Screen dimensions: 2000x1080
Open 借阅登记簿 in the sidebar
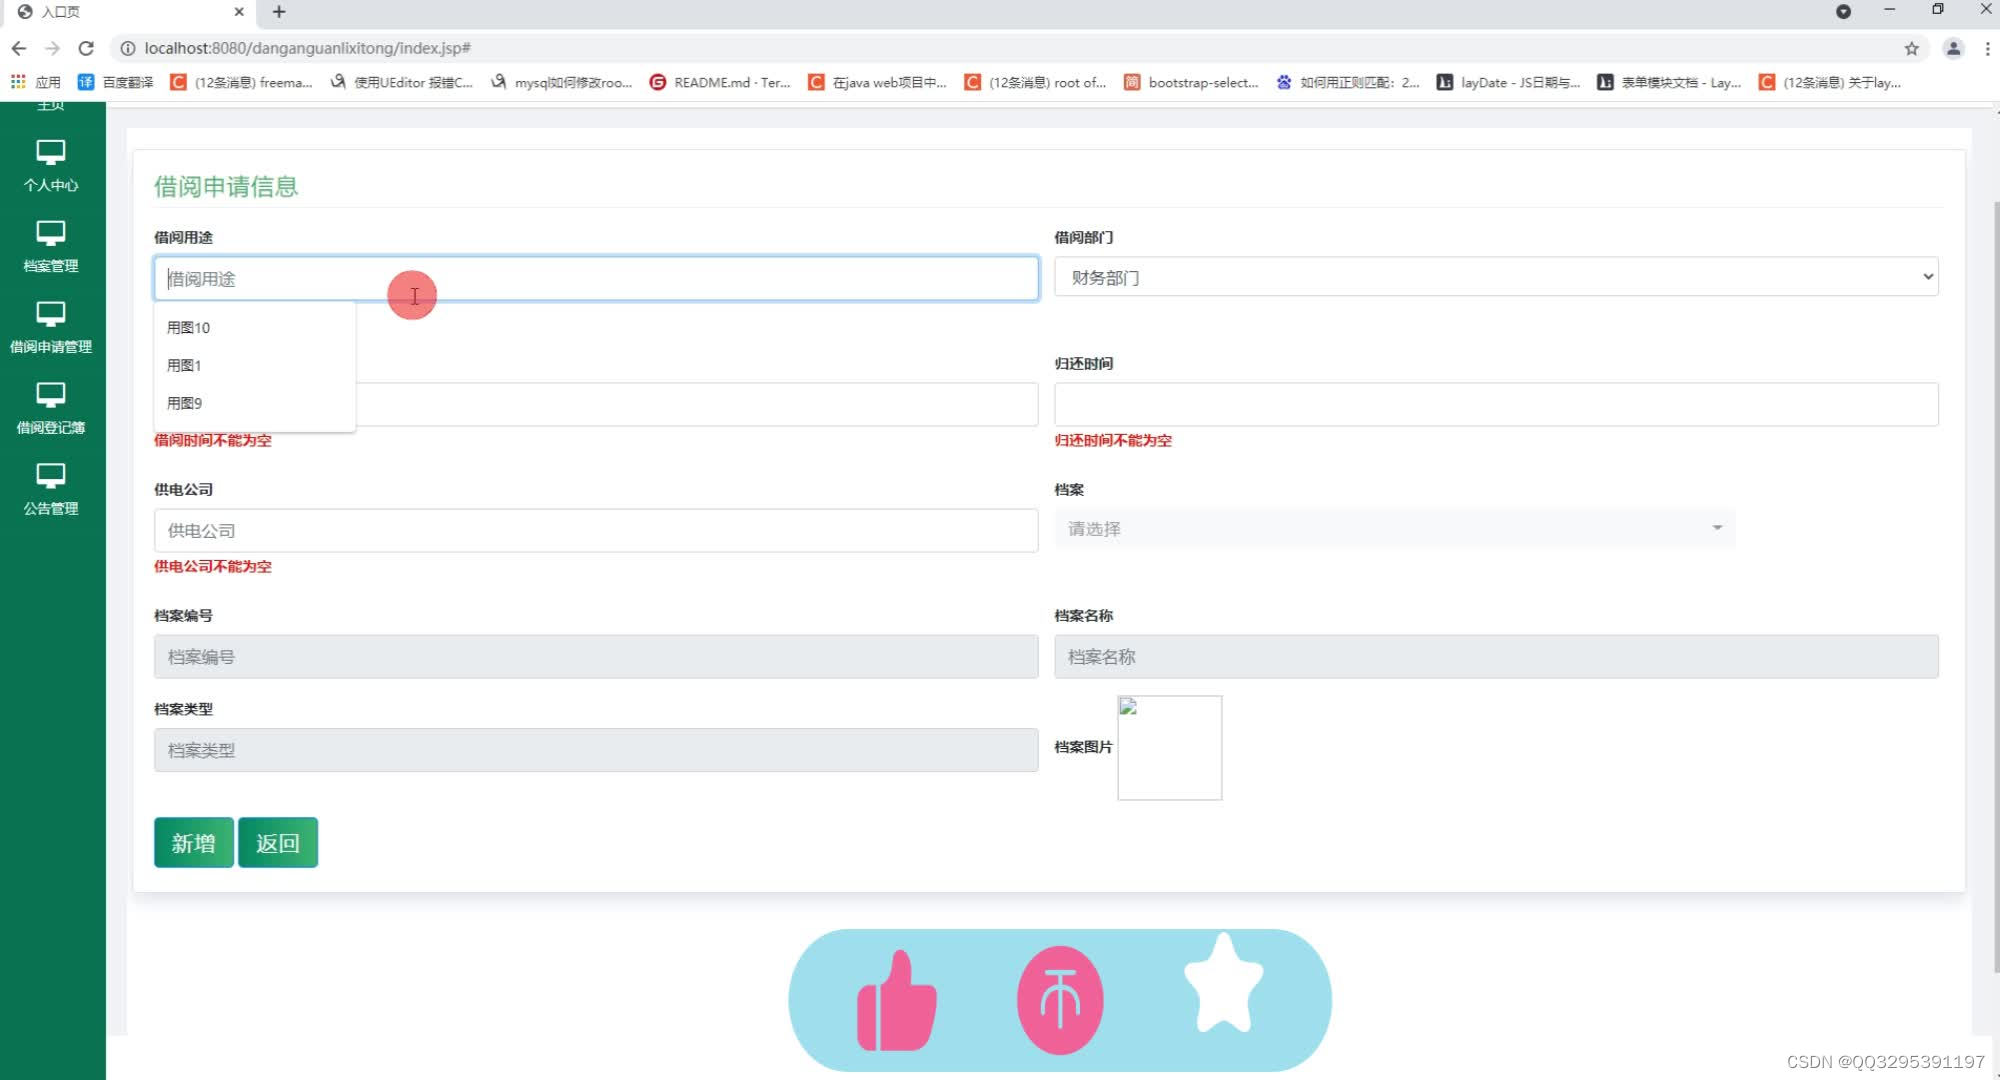[x=51, y=409]
